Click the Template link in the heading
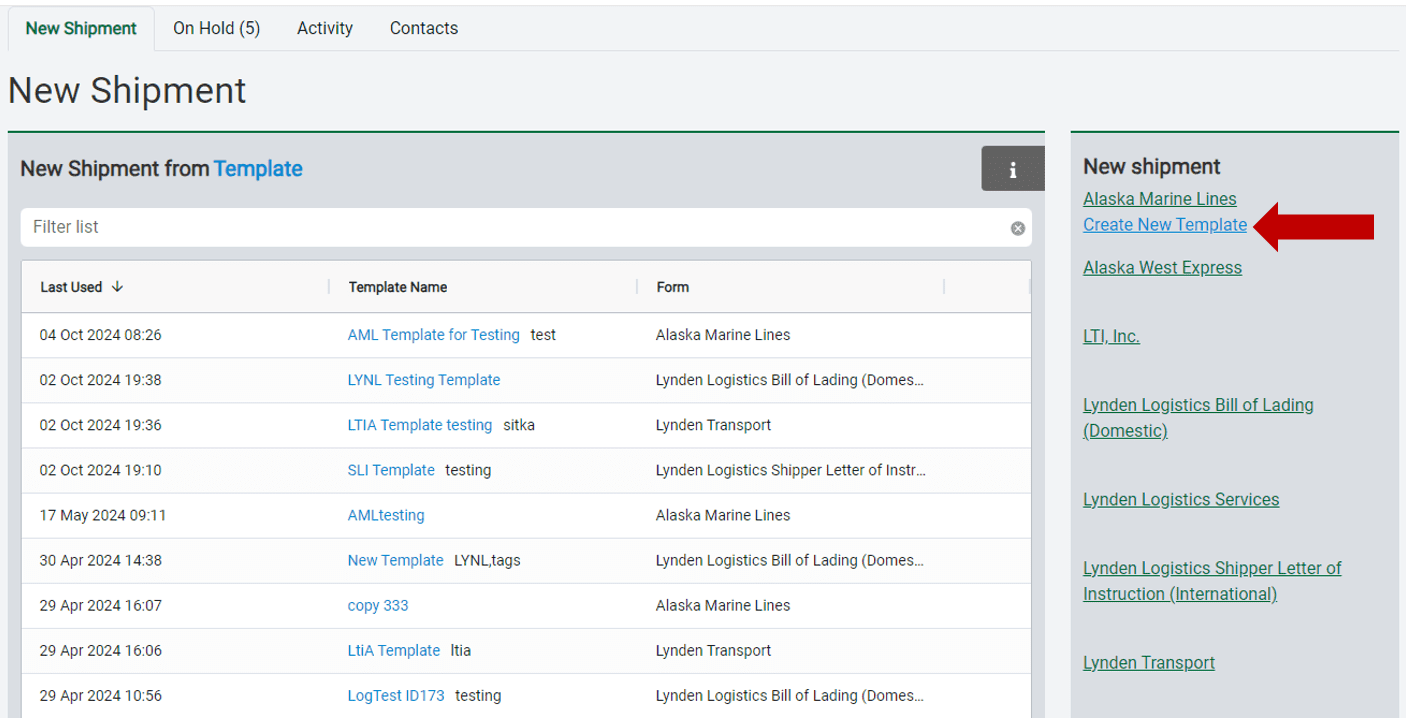Screen dimensions: 1406x718 pos(257,168)
